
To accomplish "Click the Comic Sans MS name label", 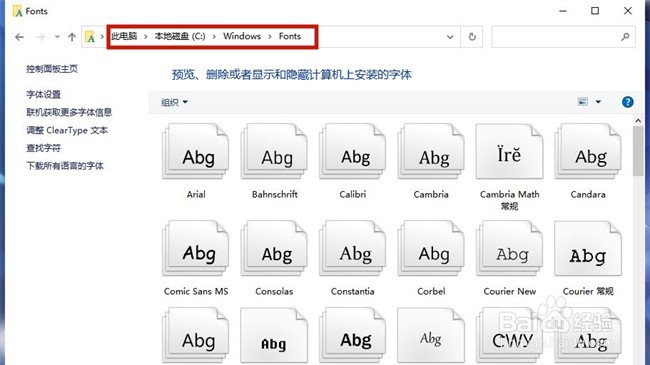I will tap(196, 291).
